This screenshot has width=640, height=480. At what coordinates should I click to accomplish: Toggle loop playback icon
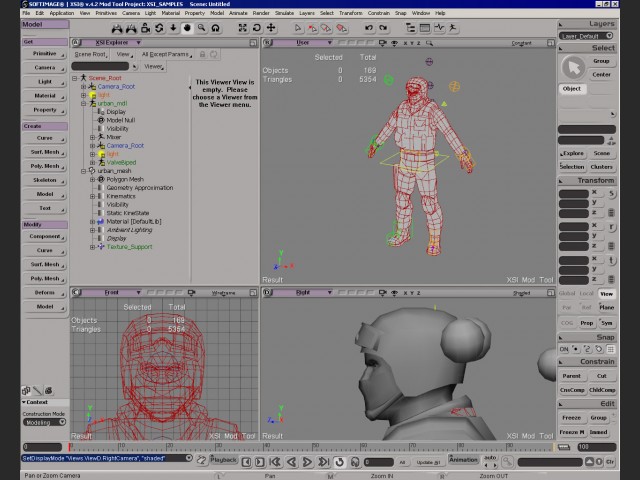(x=340, y=462)
